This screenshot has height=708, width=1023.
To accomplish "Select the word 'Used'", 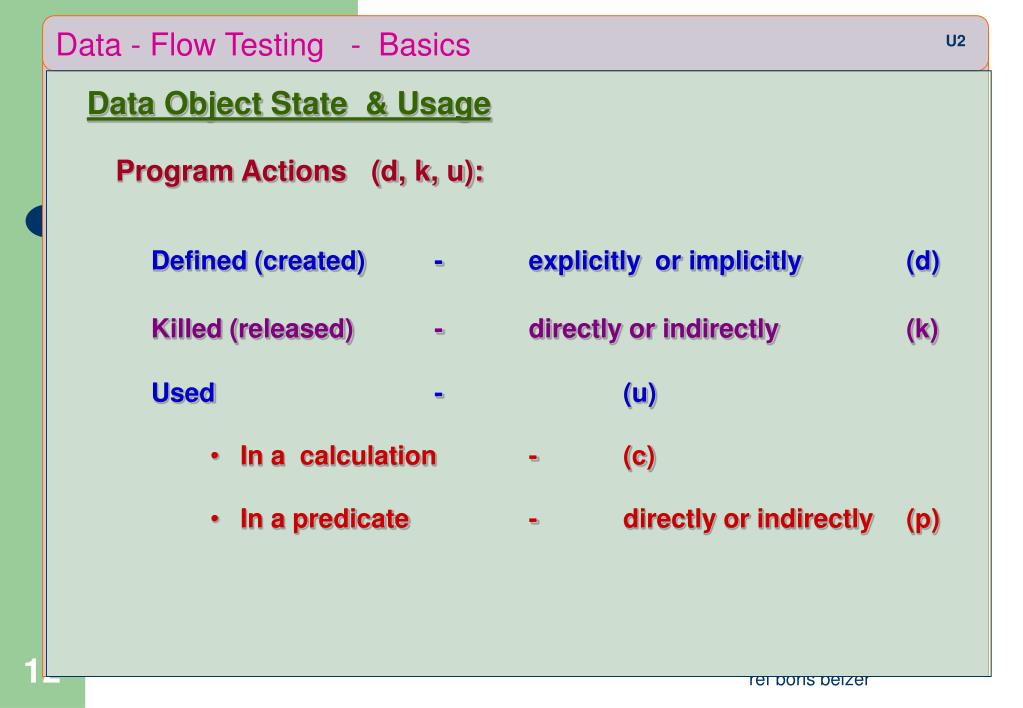I will coord(183,394).
